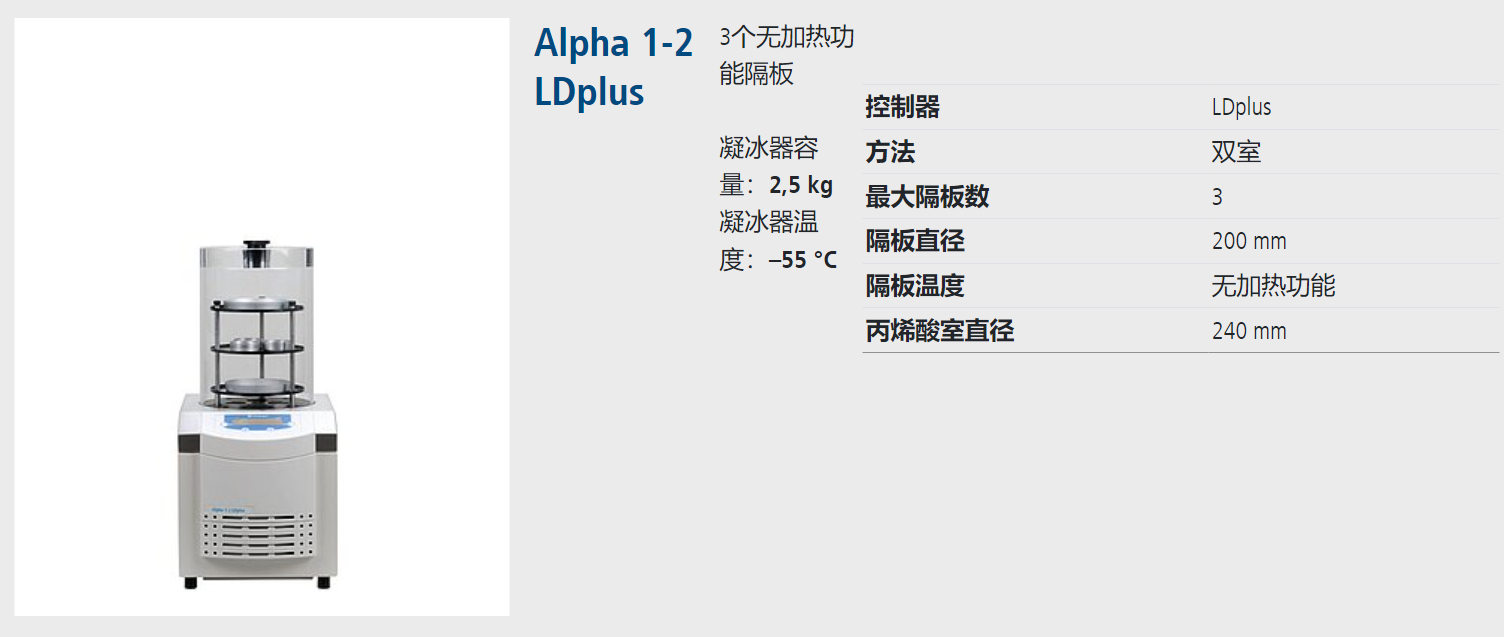Click the value 3 for max shelves
Screen dimensions: 1504x637
(x=1217, y=197)
